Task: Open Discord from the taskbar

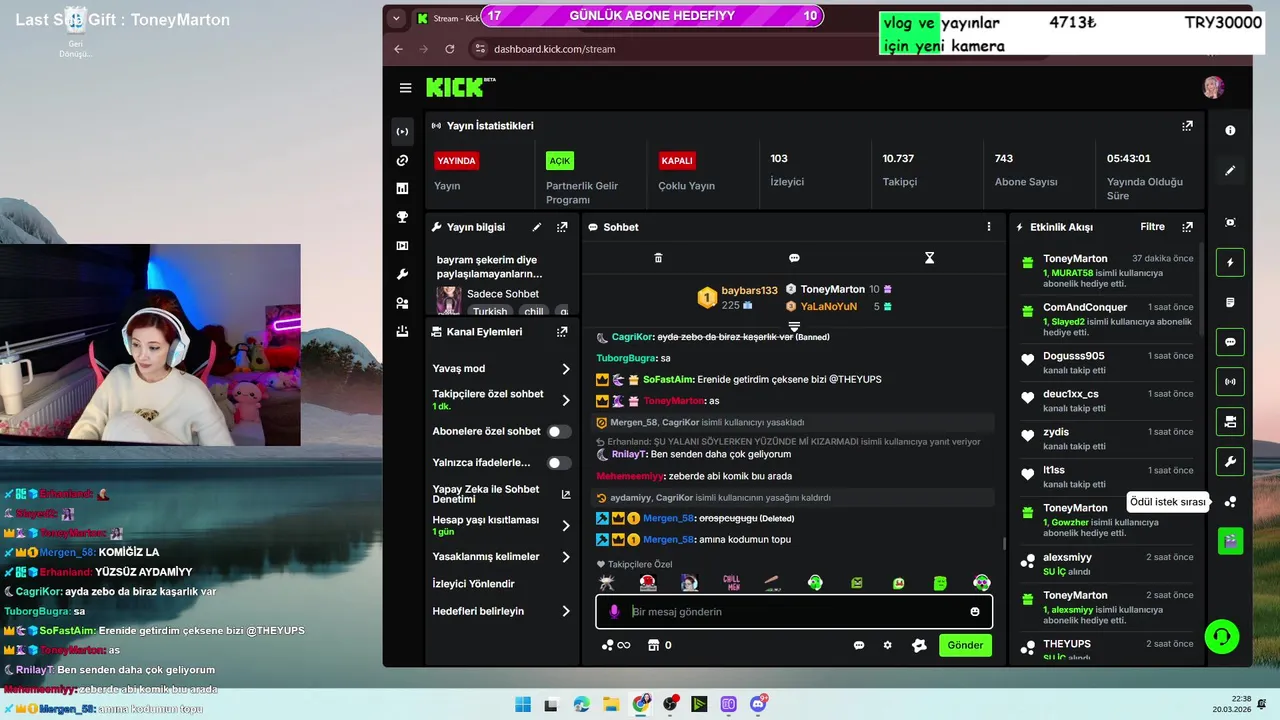Action: pos(759,704)
